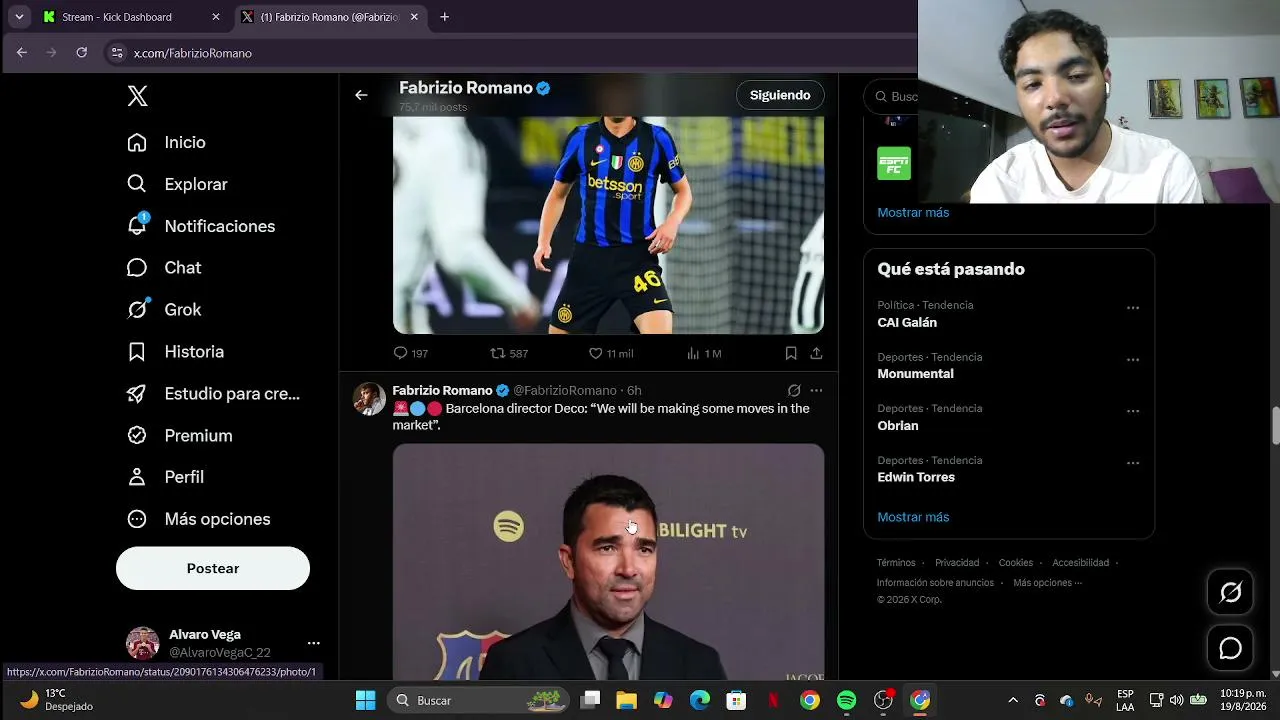Toggle the Siguiendo follow button
Viewport: 1280px width, 720px height.
click(780, 95)
